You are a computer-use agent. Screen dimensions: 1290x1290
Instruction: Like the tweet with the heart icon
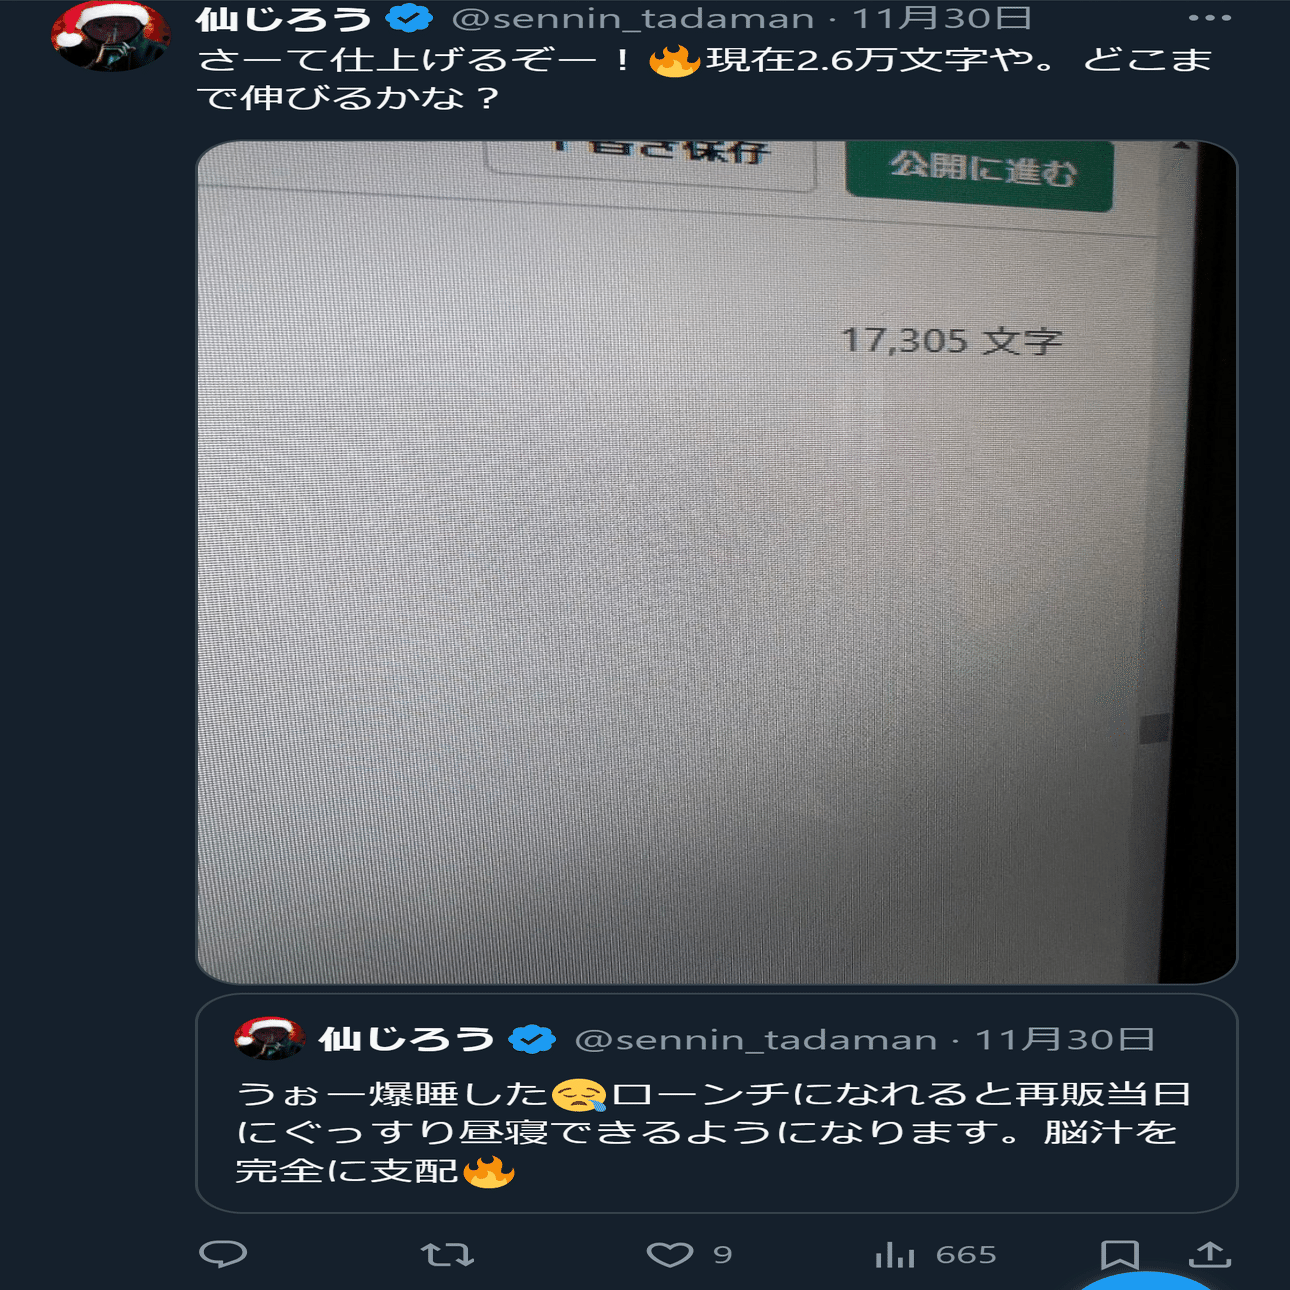669,1254
